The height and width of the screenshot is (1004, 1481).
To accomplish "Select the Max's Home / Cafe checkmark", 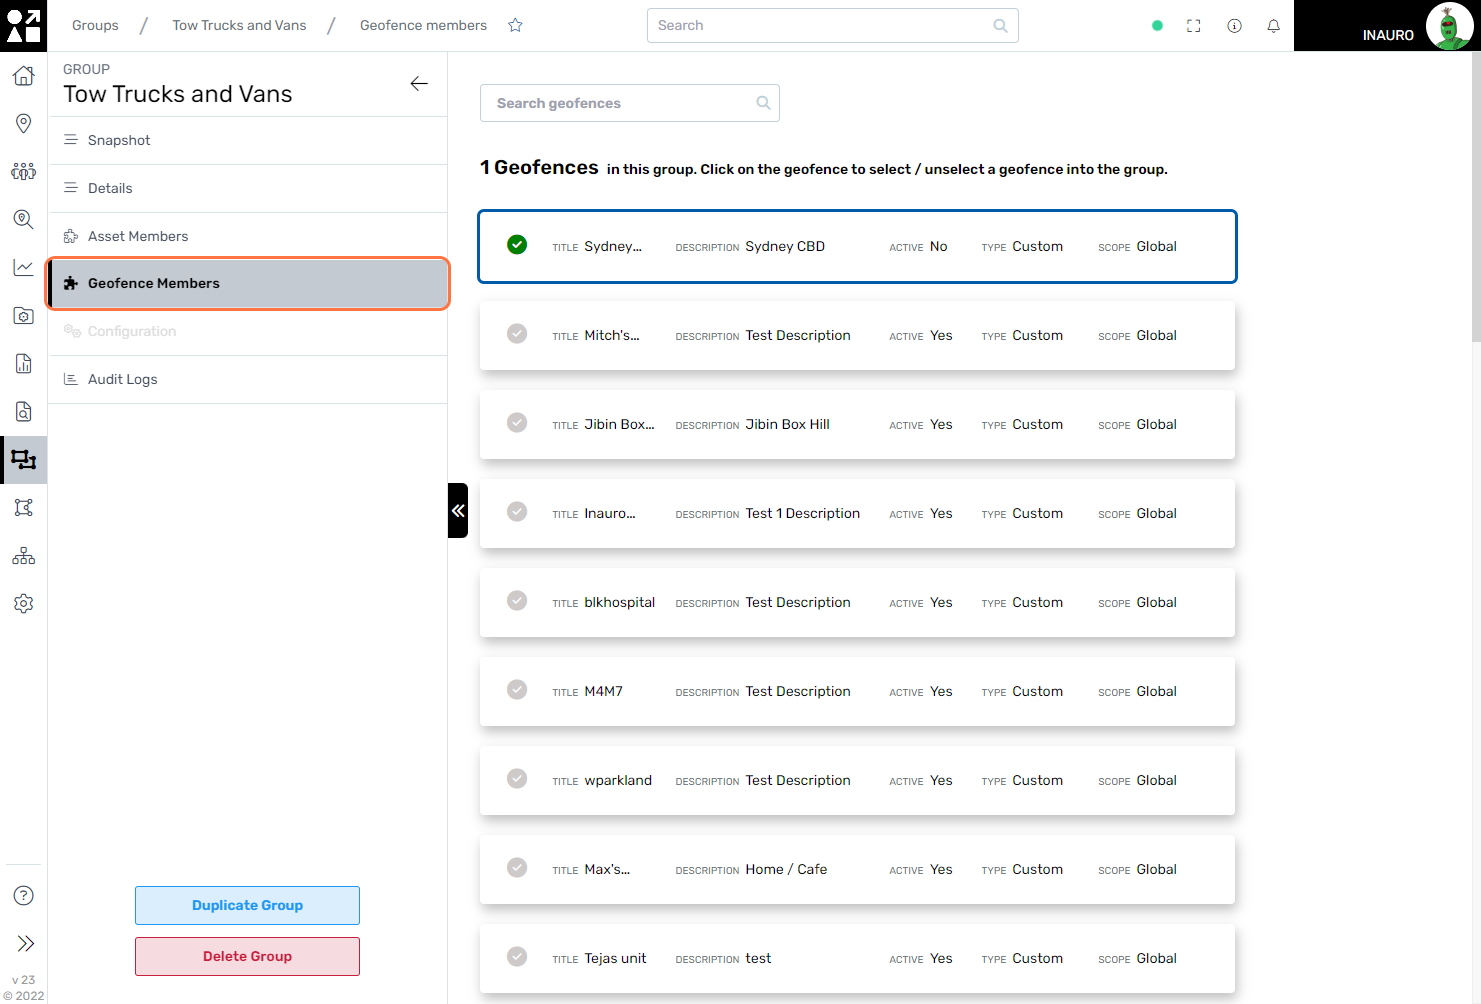I will 517,867.
